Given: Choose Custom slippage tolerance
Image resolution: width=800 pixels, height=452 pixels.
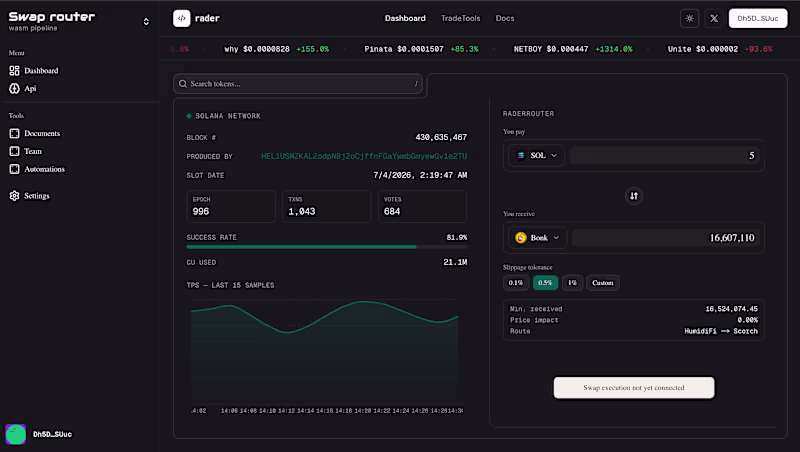Looking at the screenshot, I should 603,283.
